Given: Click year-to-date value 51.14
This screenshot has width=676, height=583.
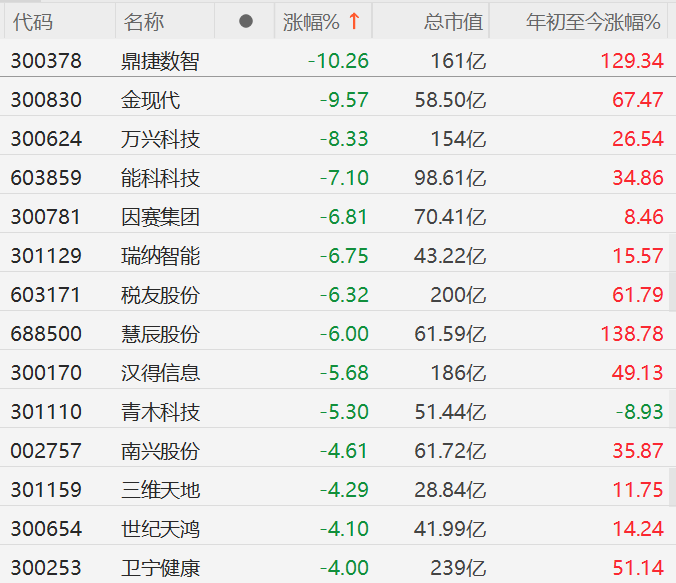Looking at the screenshot, I should click(638, 568).
